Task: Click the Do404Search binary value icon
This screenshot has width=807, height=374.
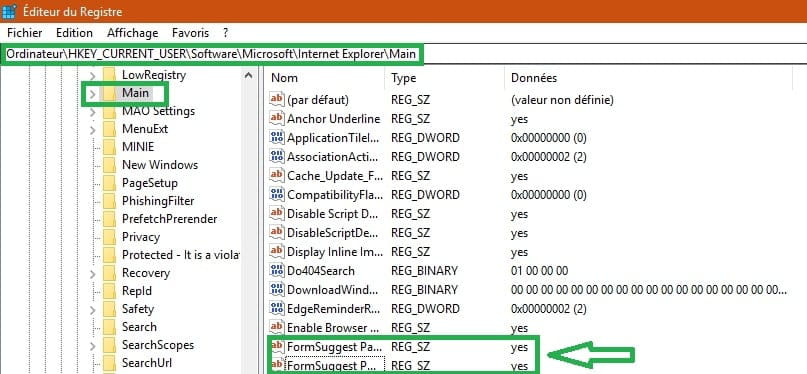Action: pos(277,271)
